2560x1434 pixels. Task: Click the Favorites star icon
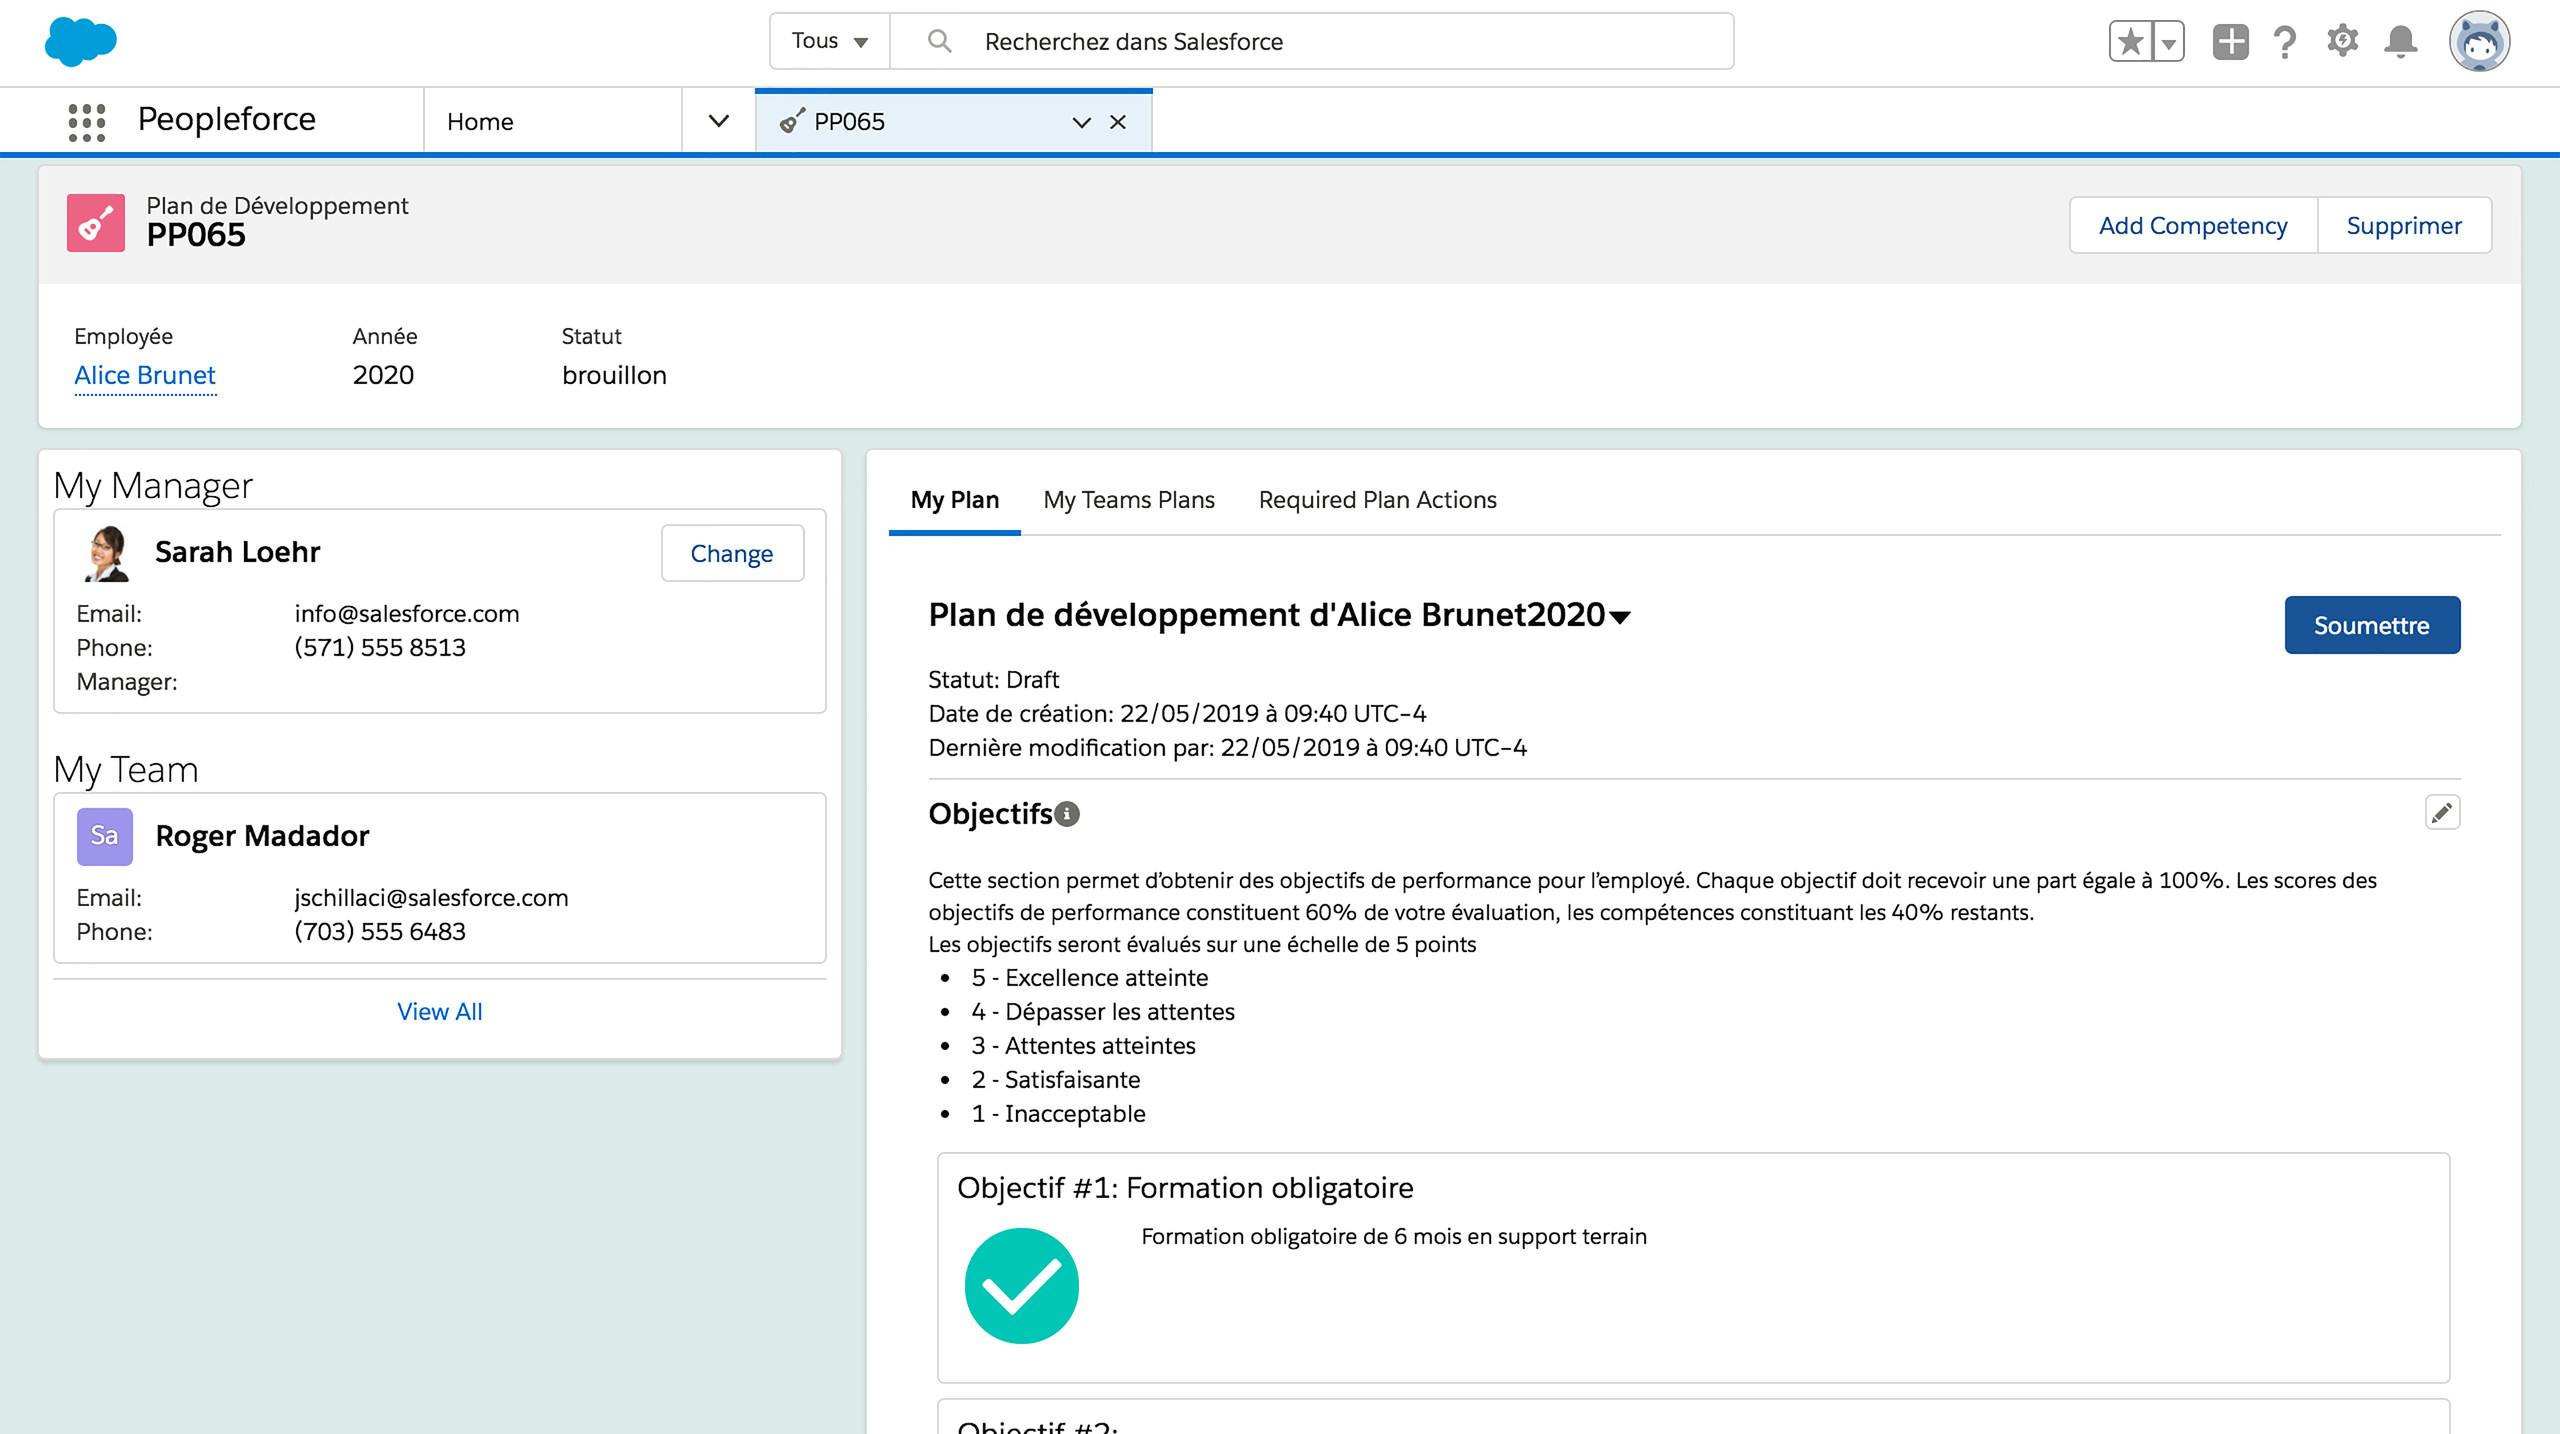click(2130, 42)
